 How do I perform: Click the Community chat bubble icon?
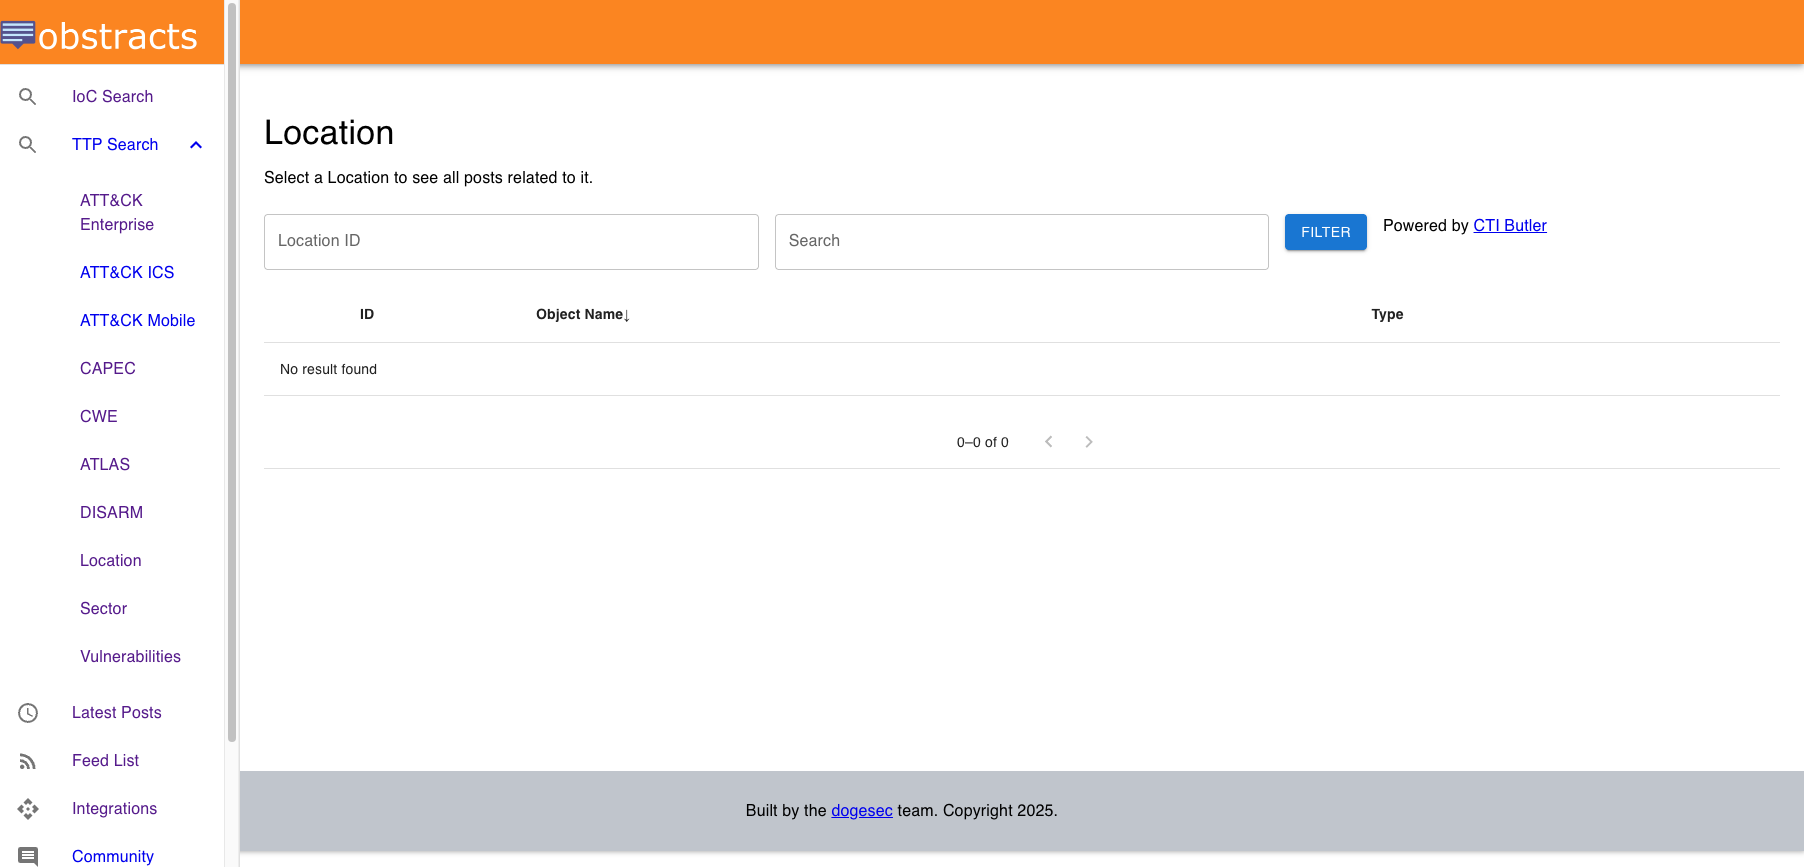click(28, 856)
